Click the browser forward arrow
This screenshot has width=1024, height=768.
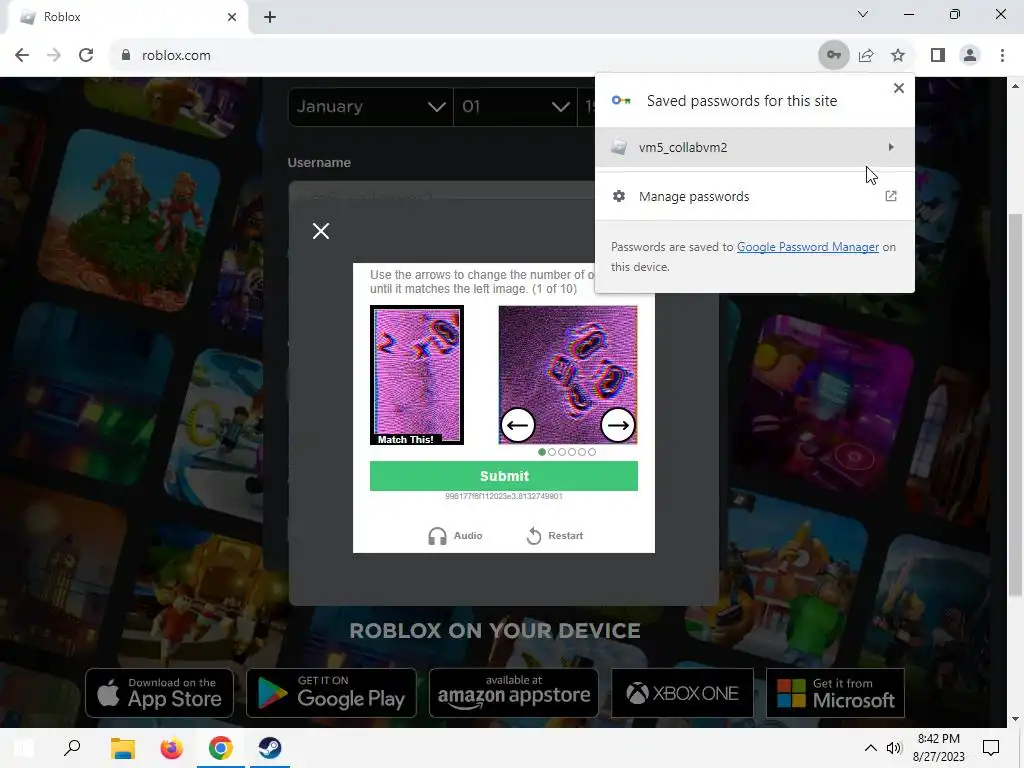point(54,56)
